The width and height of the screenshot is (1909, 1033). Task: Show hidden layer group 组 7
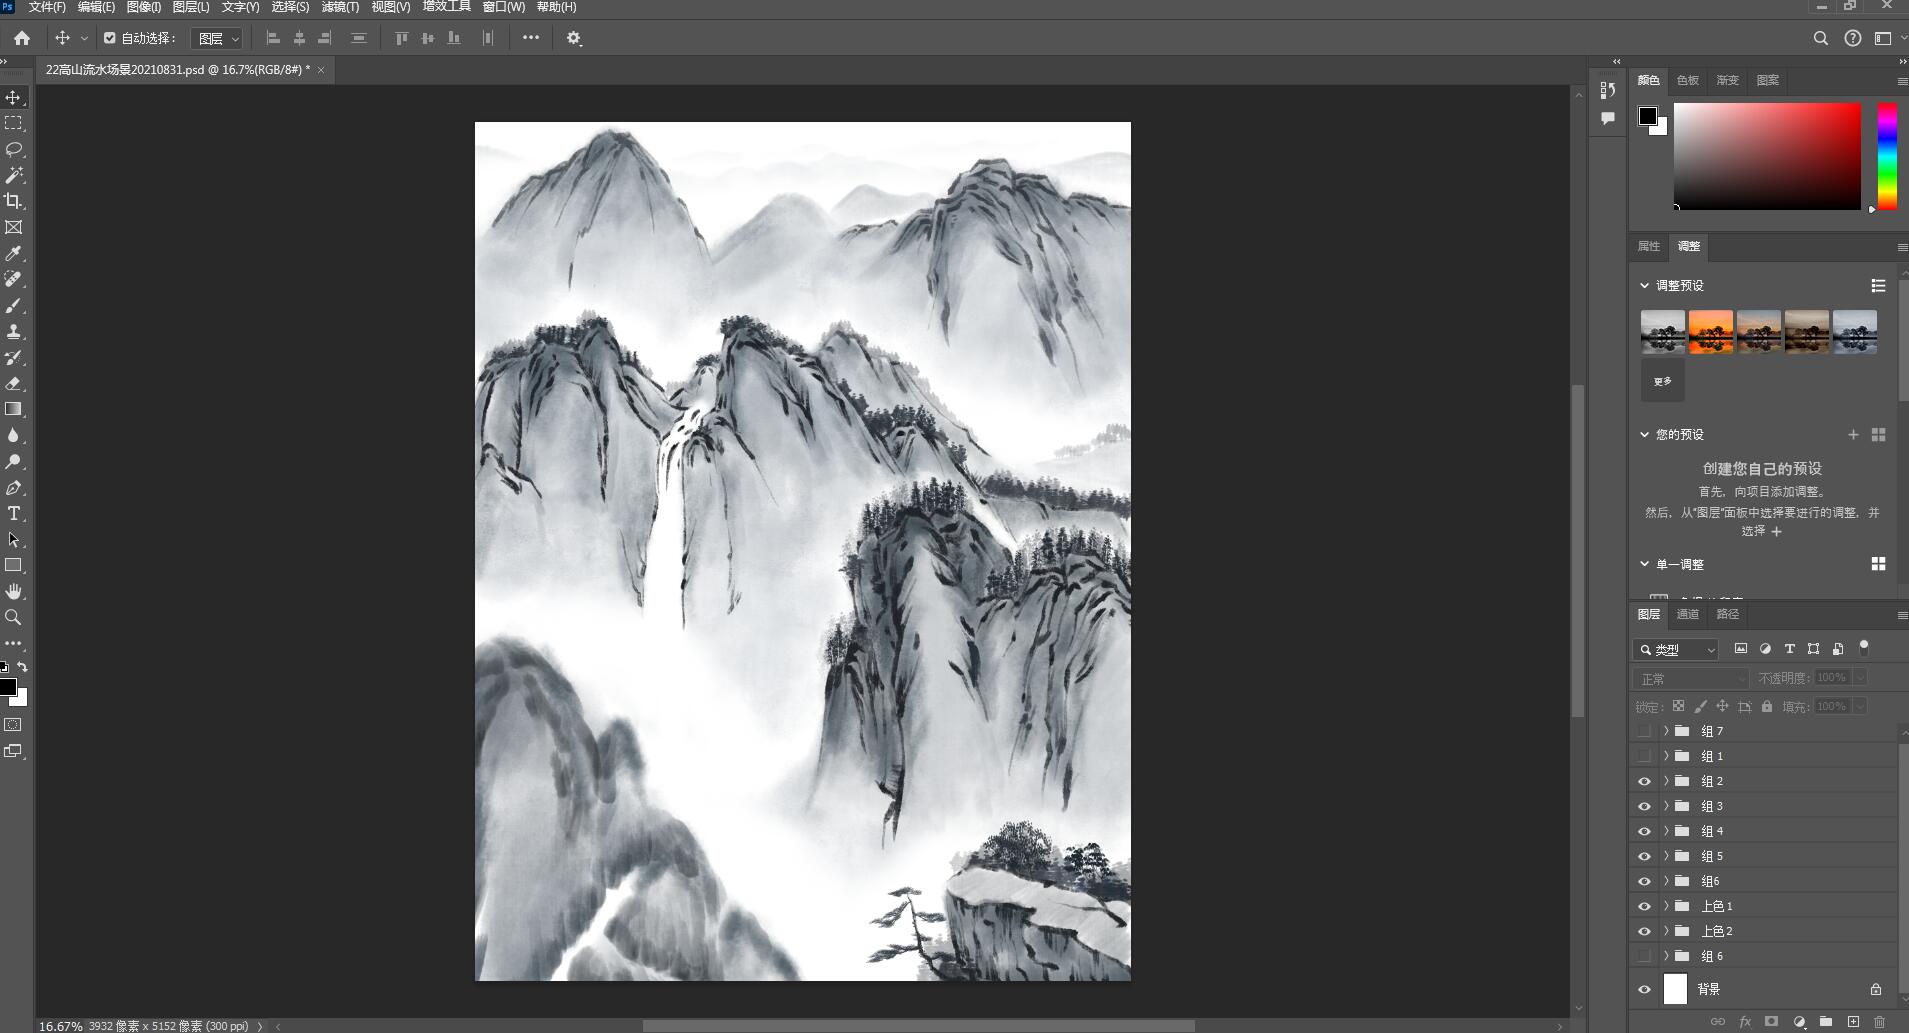point(1644,731)
